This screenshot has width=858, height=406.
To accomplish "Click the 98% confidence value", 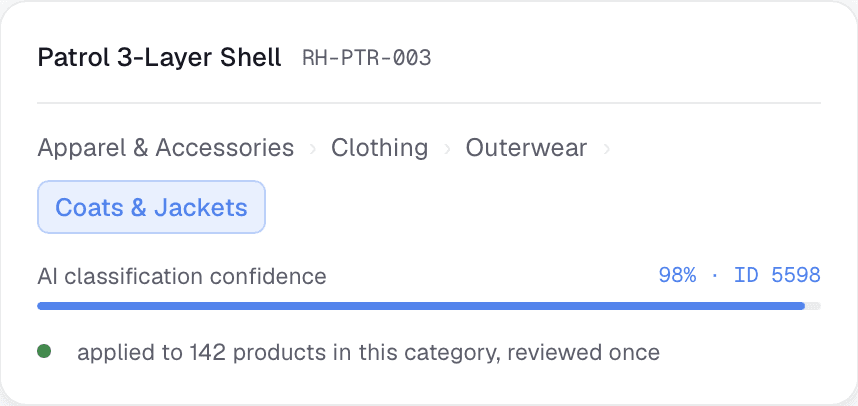I will [x=677, y=275].
